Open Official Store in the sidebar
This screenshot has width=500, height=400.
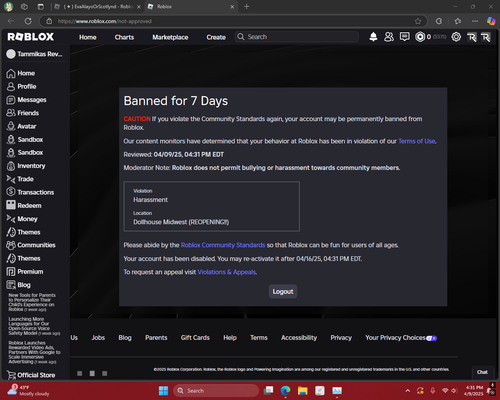(31, 375)
